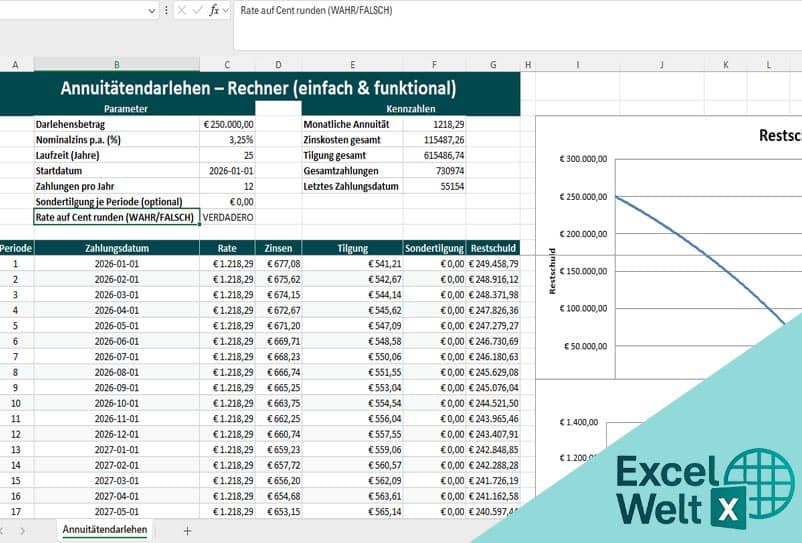Select the Darlehensbetrag label cell

tap(117, 124)
